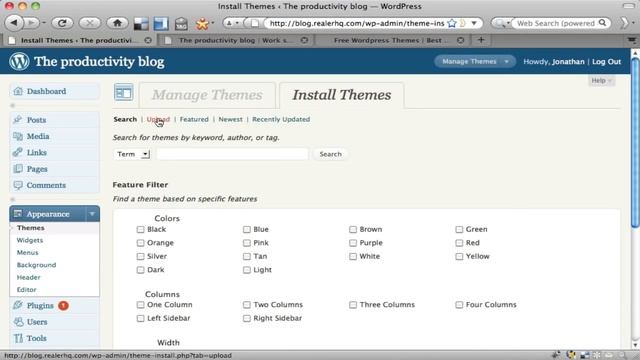This screenshot has height=360, width=640.
Task: Click the Tools icon in sidebar
Action: coord(18,338)
